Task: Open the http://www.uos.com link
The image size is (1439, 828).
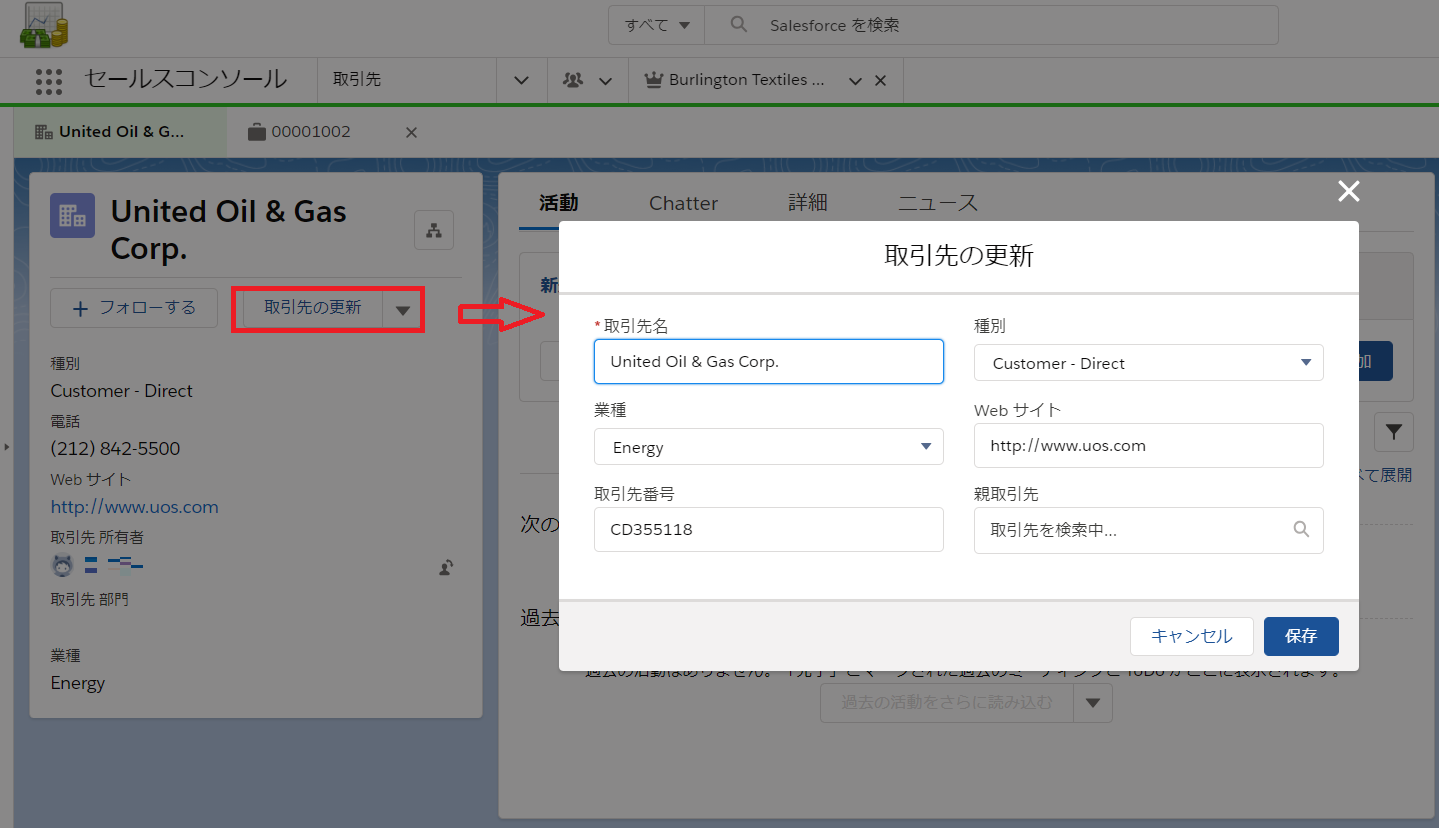Action: click(134, 507)
